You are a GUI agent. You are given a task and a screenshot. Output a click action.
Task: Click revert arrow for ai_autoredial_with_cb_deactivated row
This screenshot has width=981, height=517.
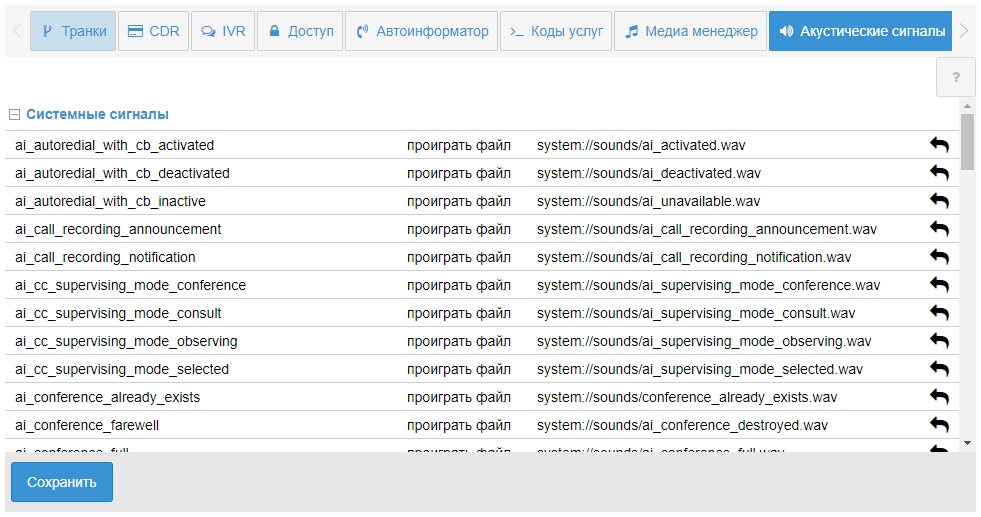click(x=939, y=173)
